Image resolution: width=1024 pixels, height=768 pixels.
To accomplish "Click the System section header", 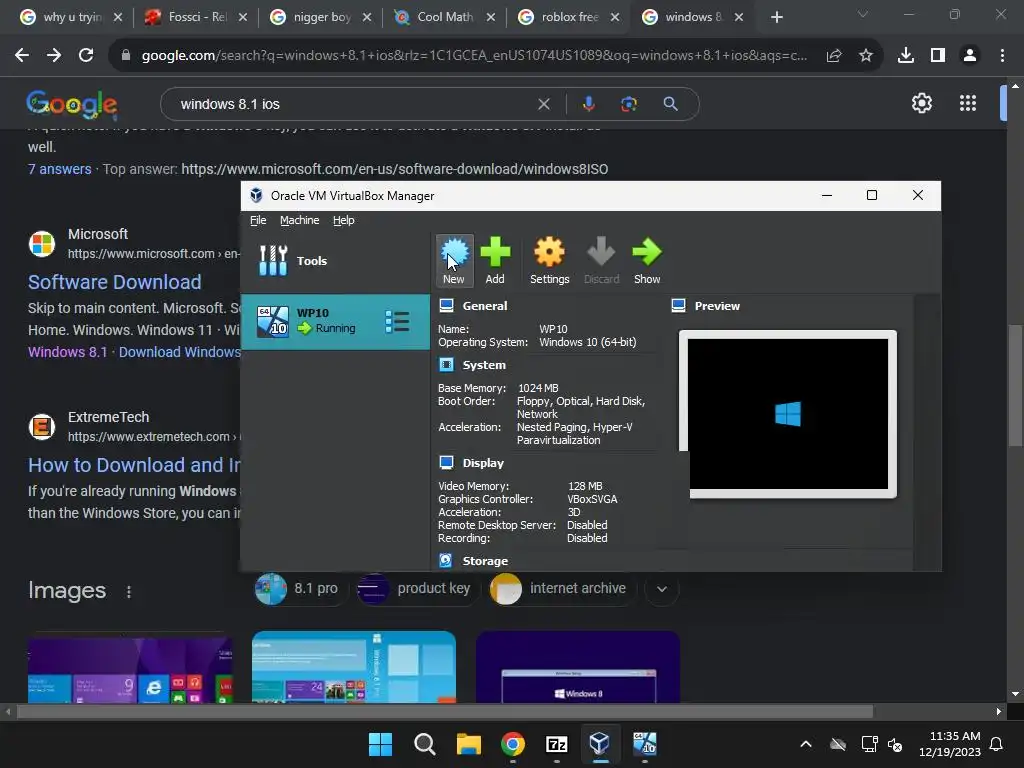I will (484, 365).
